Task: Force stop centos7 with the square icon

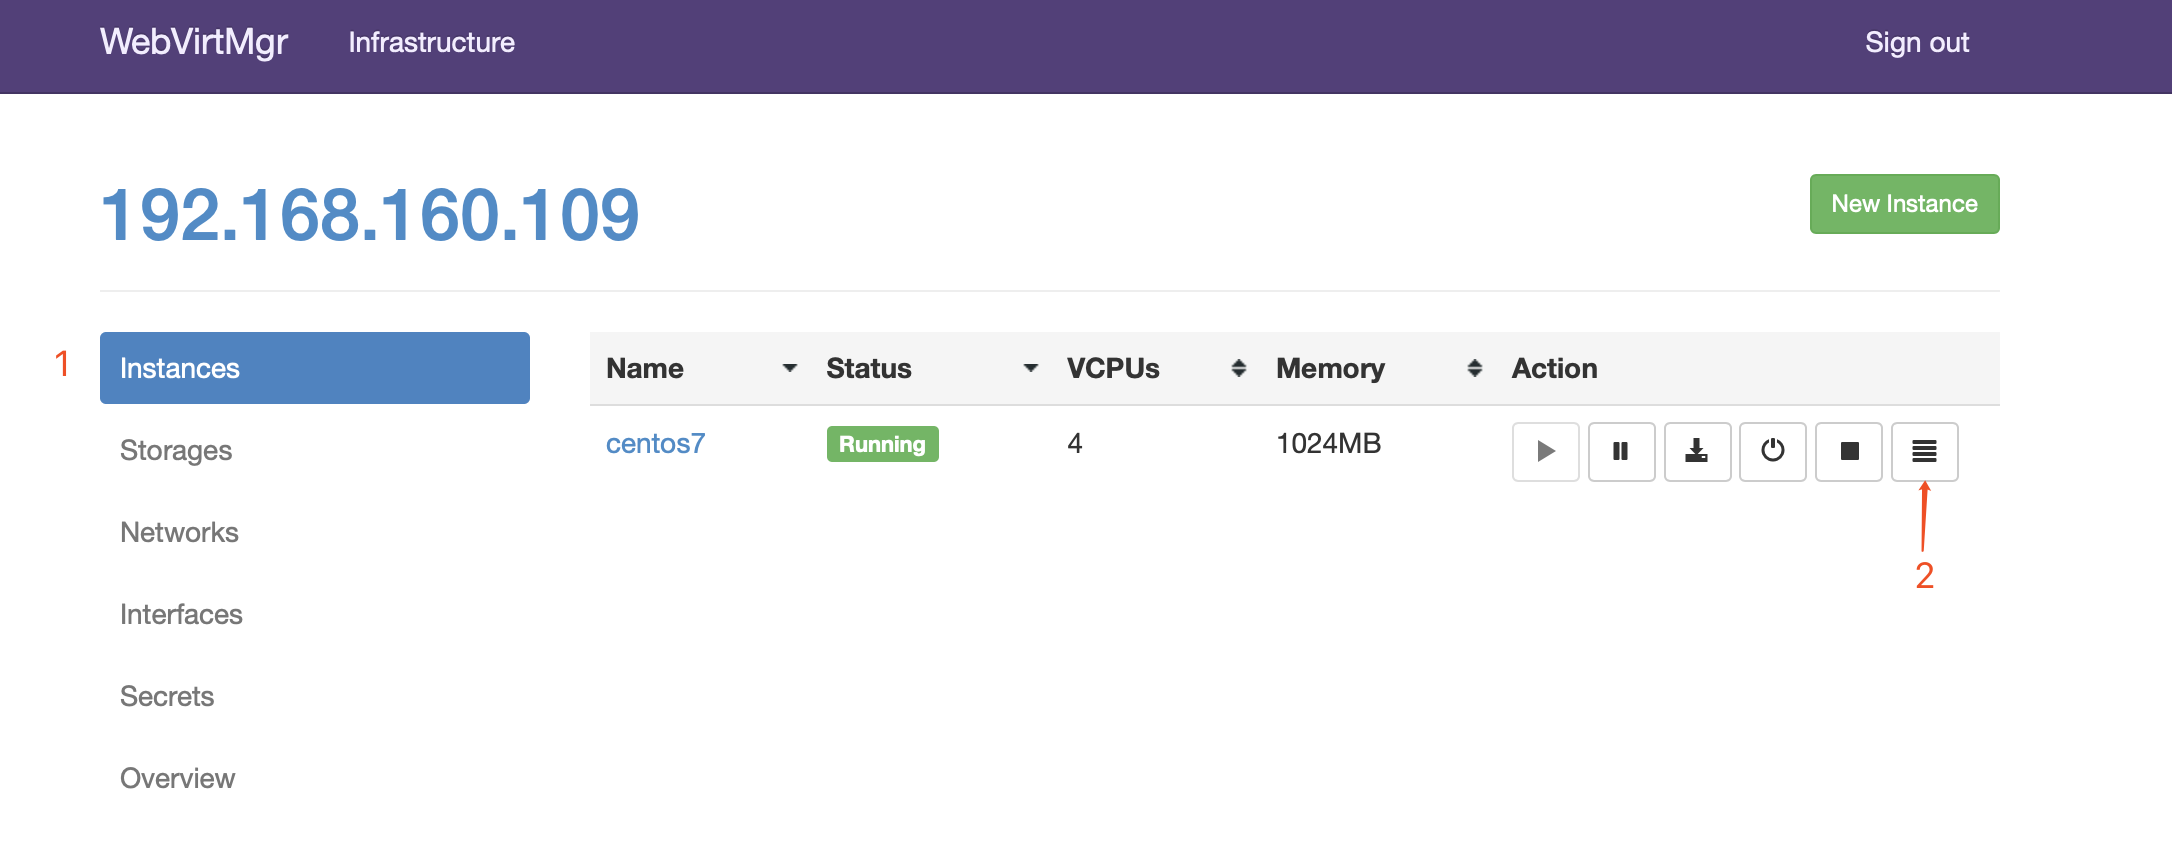Action: click(x=1849, y=451)
